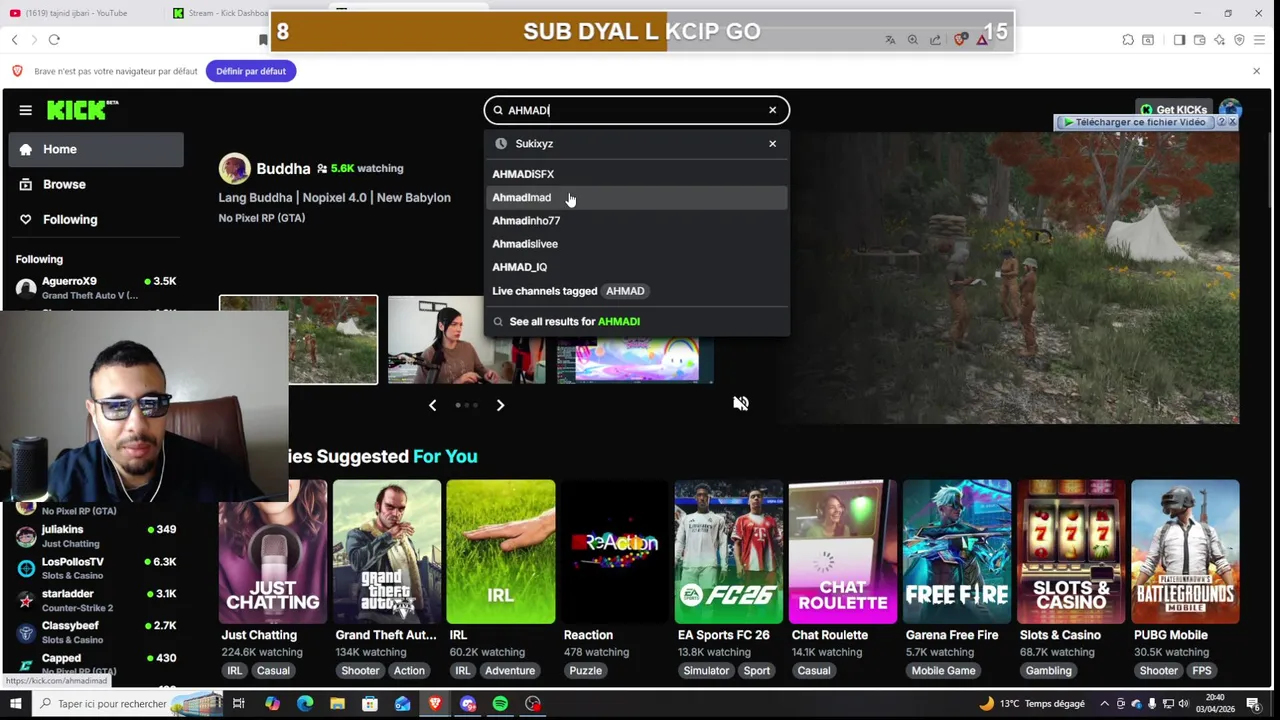1280x720 pixels.
Task: Open Browse in sidebar
Action: click(97, 184)
